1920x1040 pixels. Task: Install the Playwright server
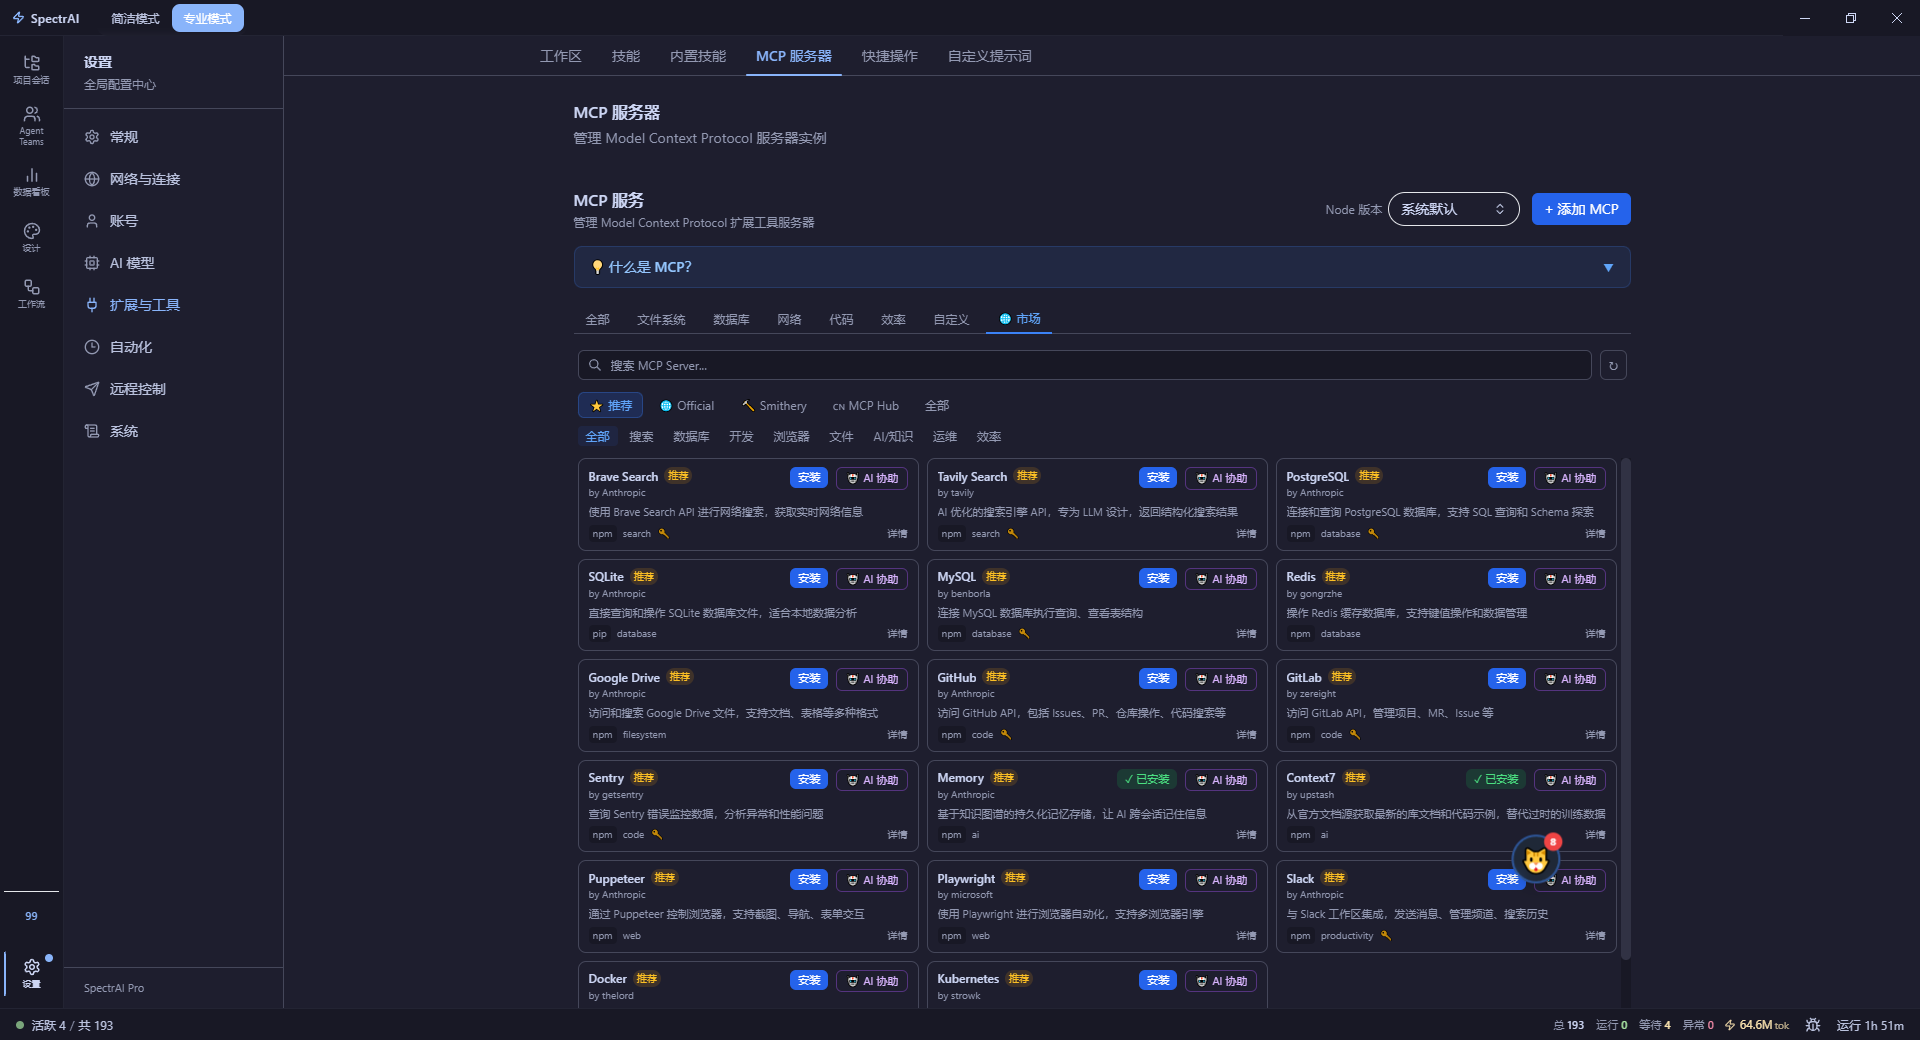[x=1158, y=880]
